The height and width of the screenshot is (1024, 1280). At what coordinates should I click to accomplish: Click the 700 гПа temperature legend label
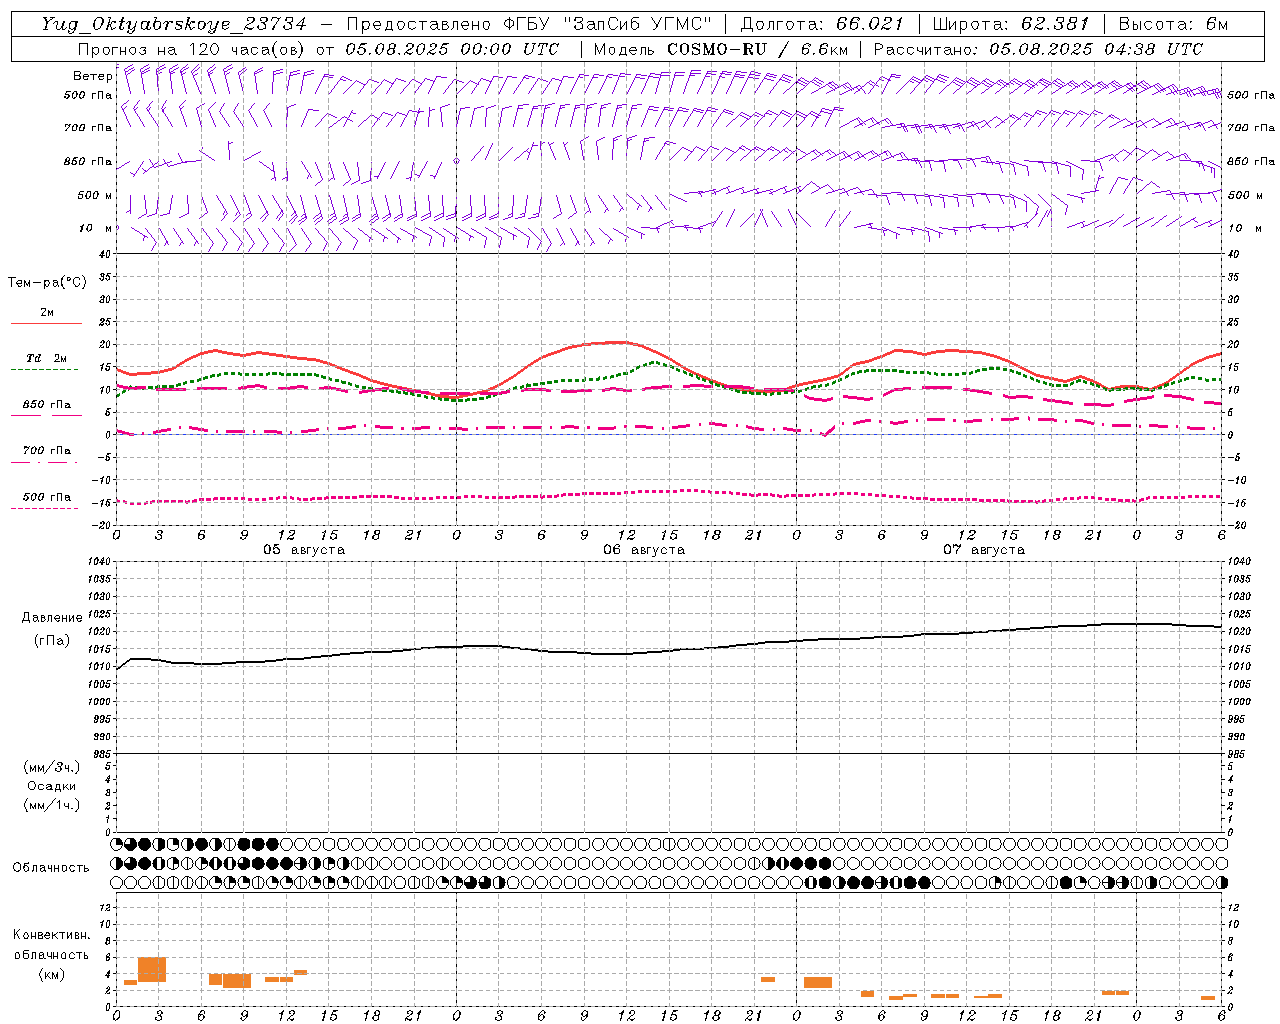coord(46,451)
